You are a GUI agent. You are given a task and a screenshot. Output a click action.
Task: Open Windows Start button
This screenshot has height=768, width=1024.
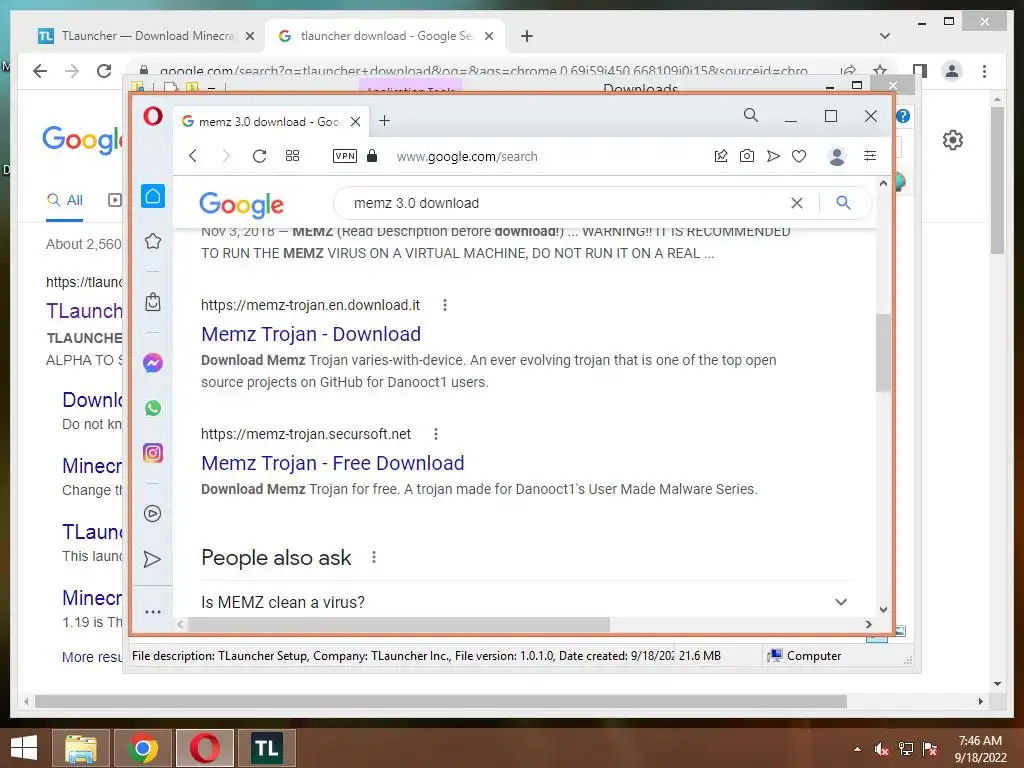[x=24, y=748]
